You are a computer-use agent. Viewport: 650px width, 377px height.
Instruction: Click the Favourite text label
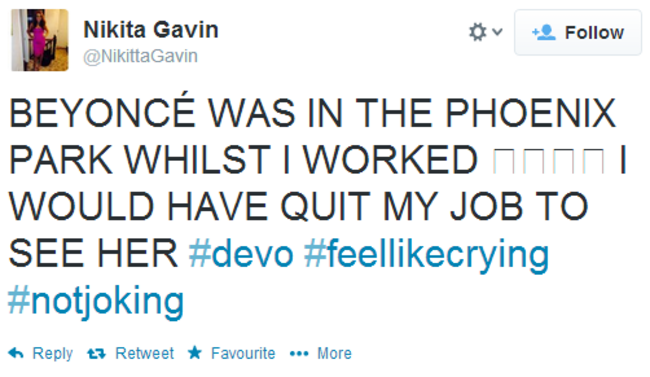coord(243,353)
